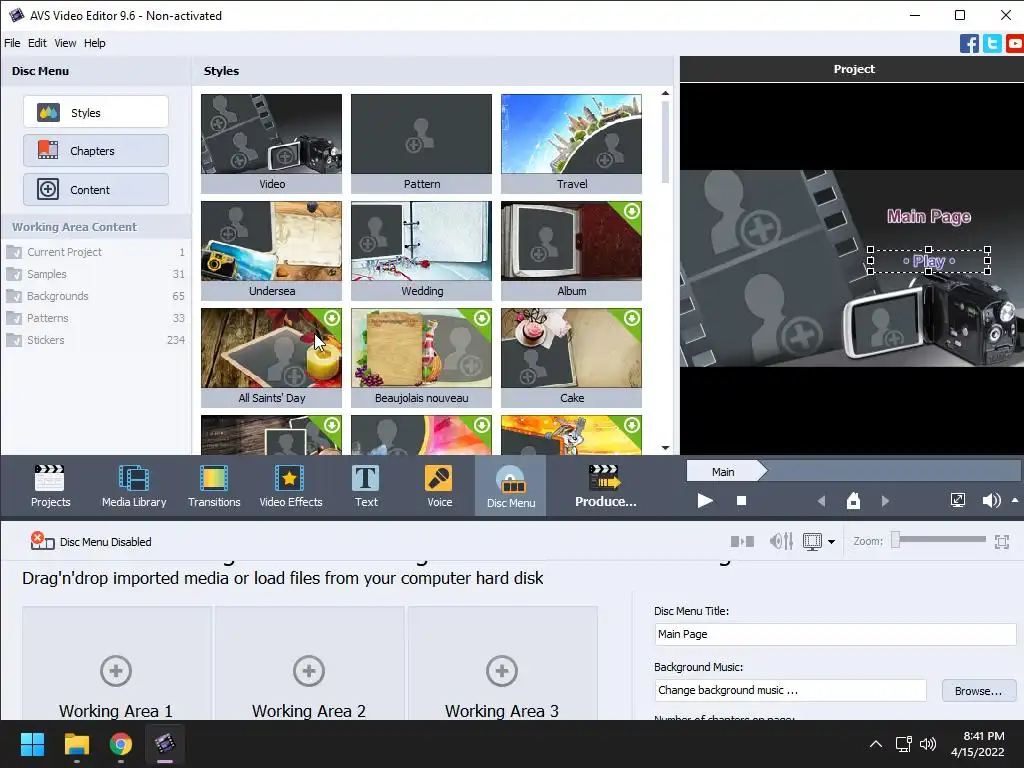Click the transition icon in timeline toolbar
This screenshot has width=1024, height=768.
(742, 541)
